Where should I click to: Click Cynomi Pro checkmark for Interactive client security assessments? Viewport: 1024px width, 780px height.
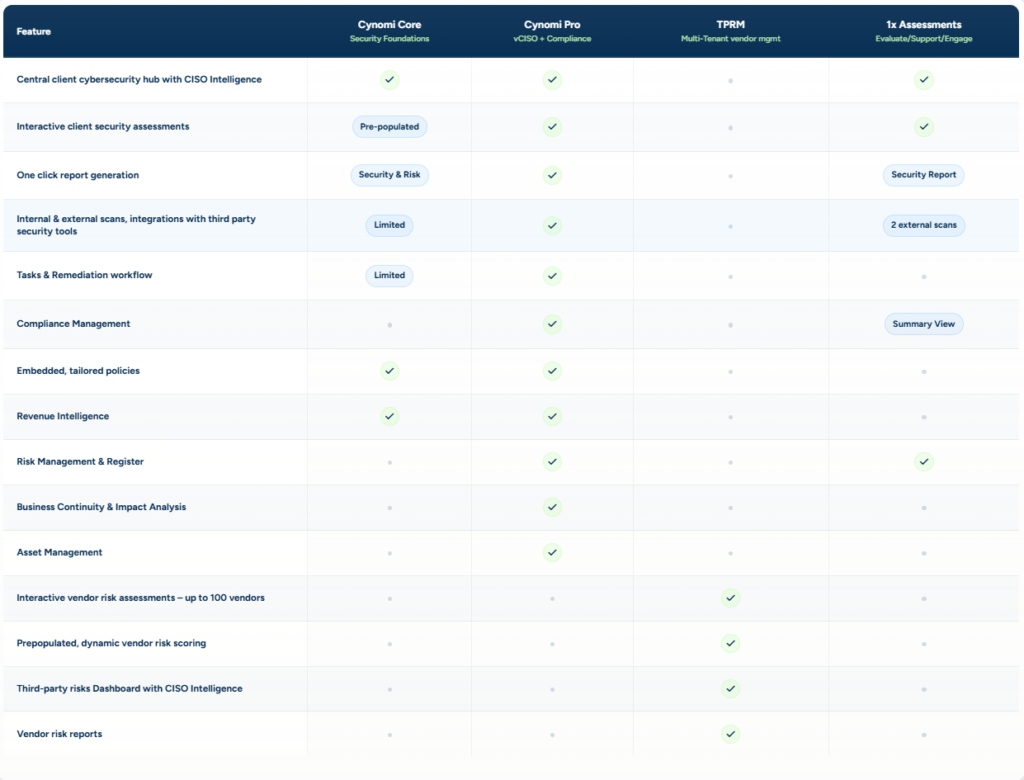click(552, 127)
